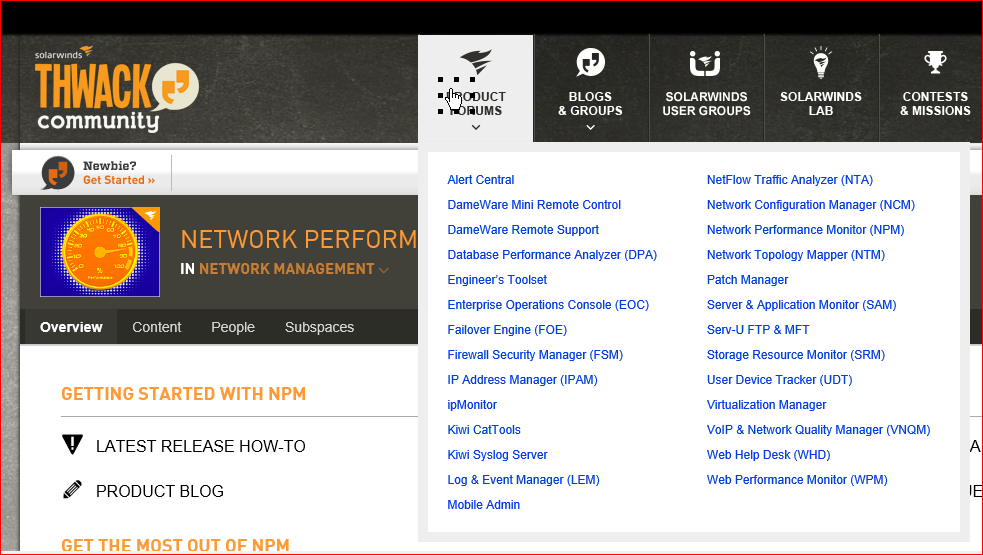Switch to the Subspaces tab

tap(319, 327)
